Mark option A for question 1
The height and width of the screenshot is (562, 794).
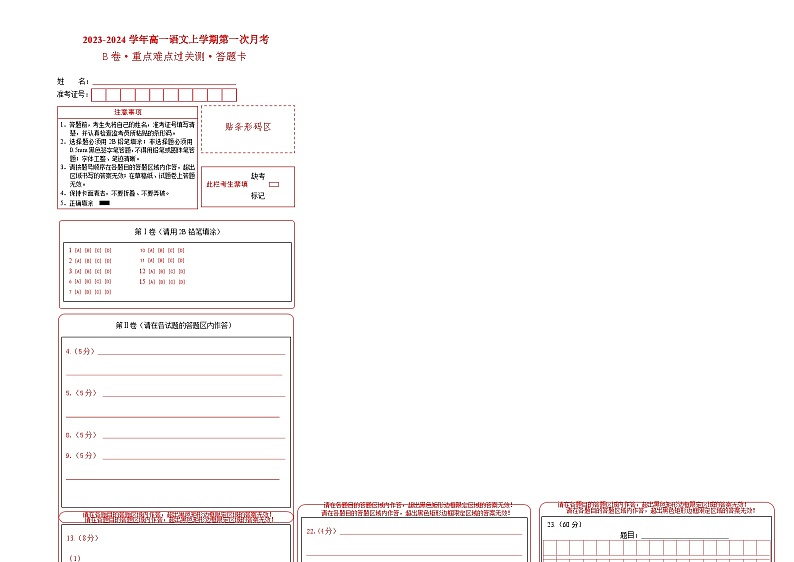[78, 251]
